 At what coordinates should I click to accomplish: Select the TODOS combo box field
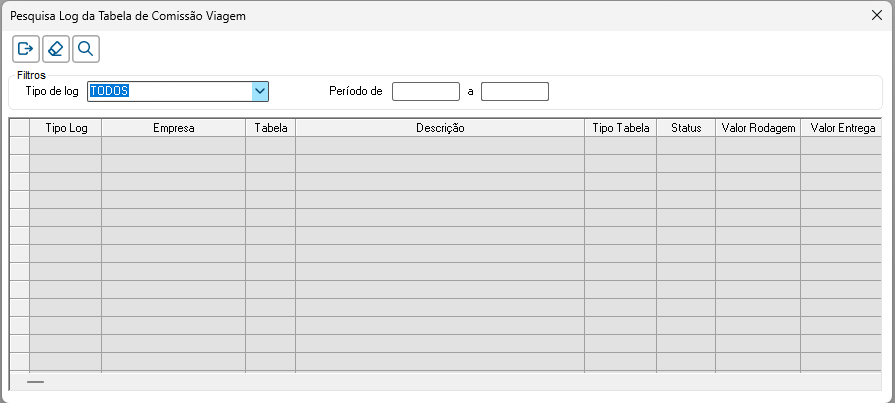170,91
